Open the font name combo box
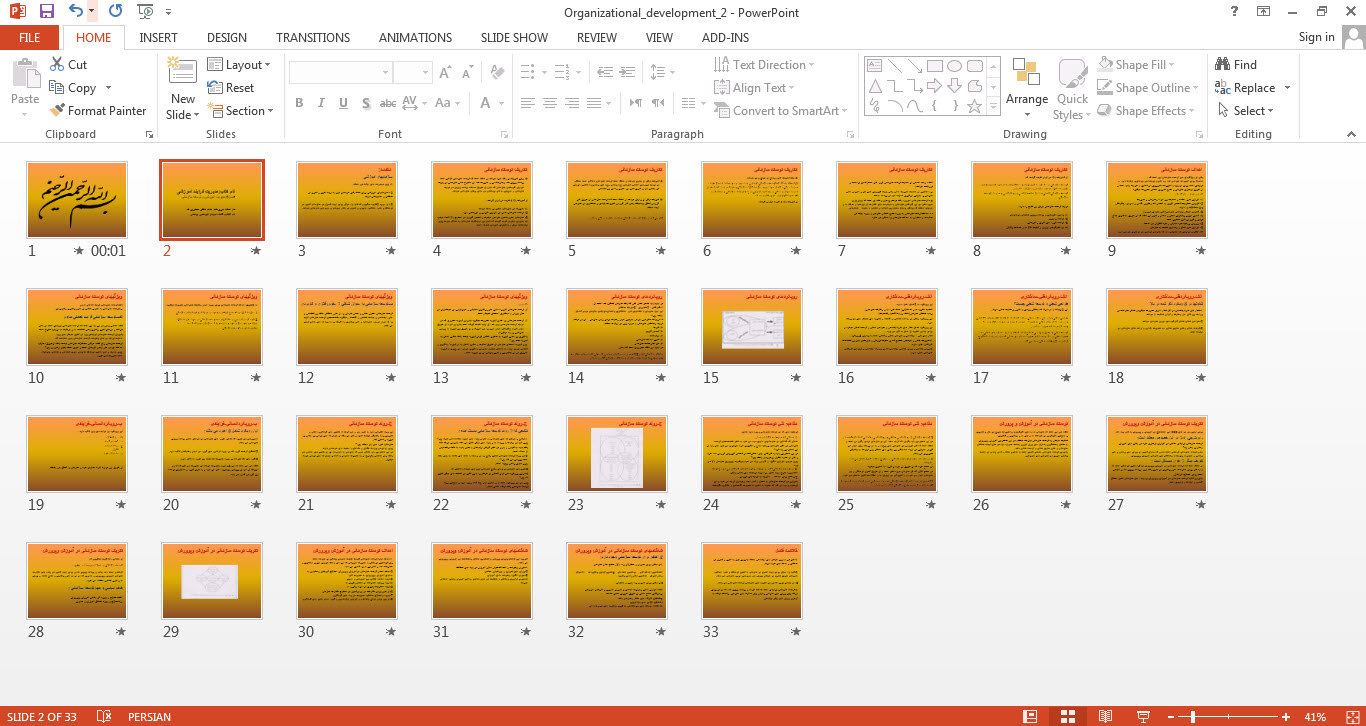Screen dimensions: 1366x726 (x=340, y=73)
